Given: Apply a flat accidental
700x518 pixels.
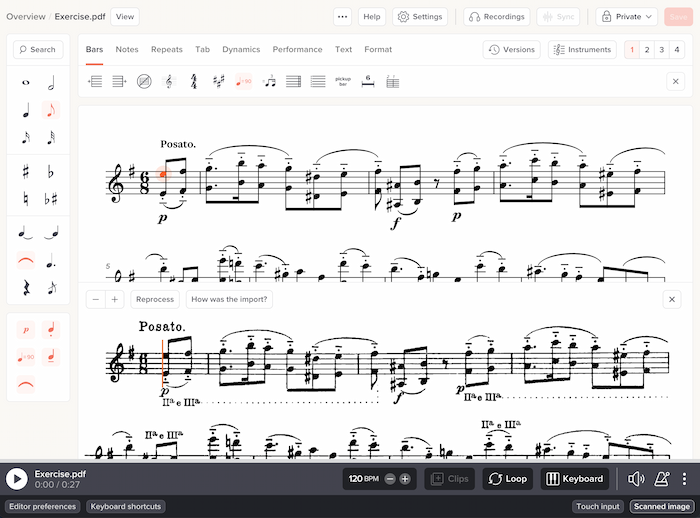Looking at the screenshot, I should tap(51, 171).
